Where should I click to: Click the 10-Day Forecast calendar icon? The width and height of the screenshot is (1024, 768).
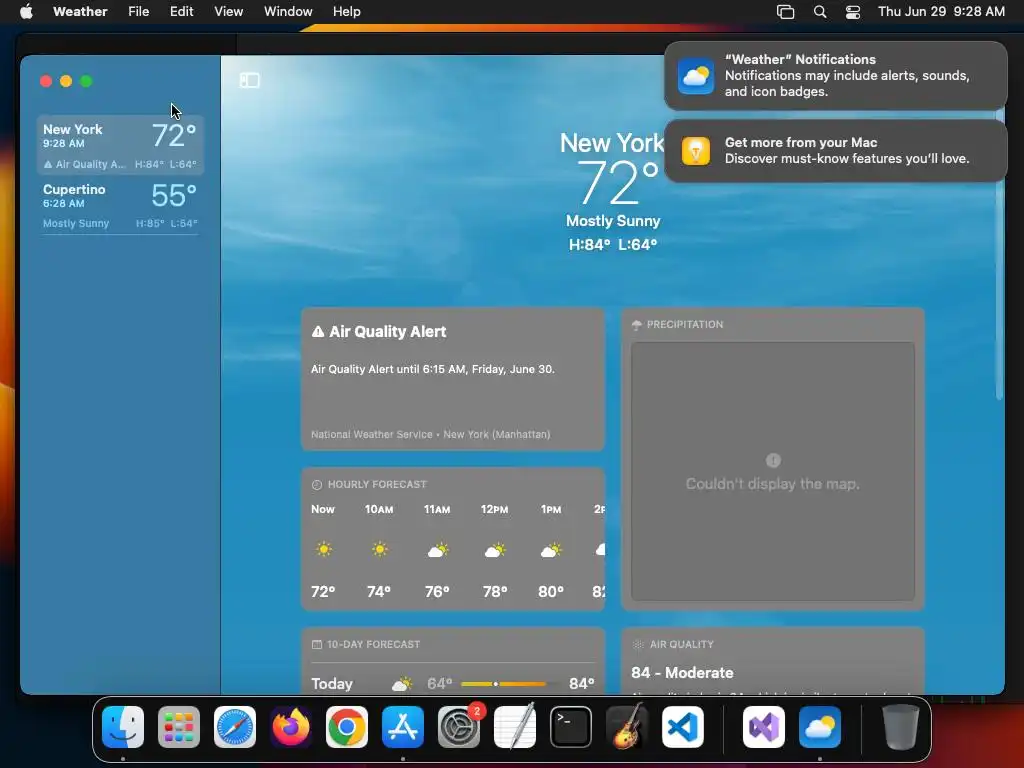317,645
